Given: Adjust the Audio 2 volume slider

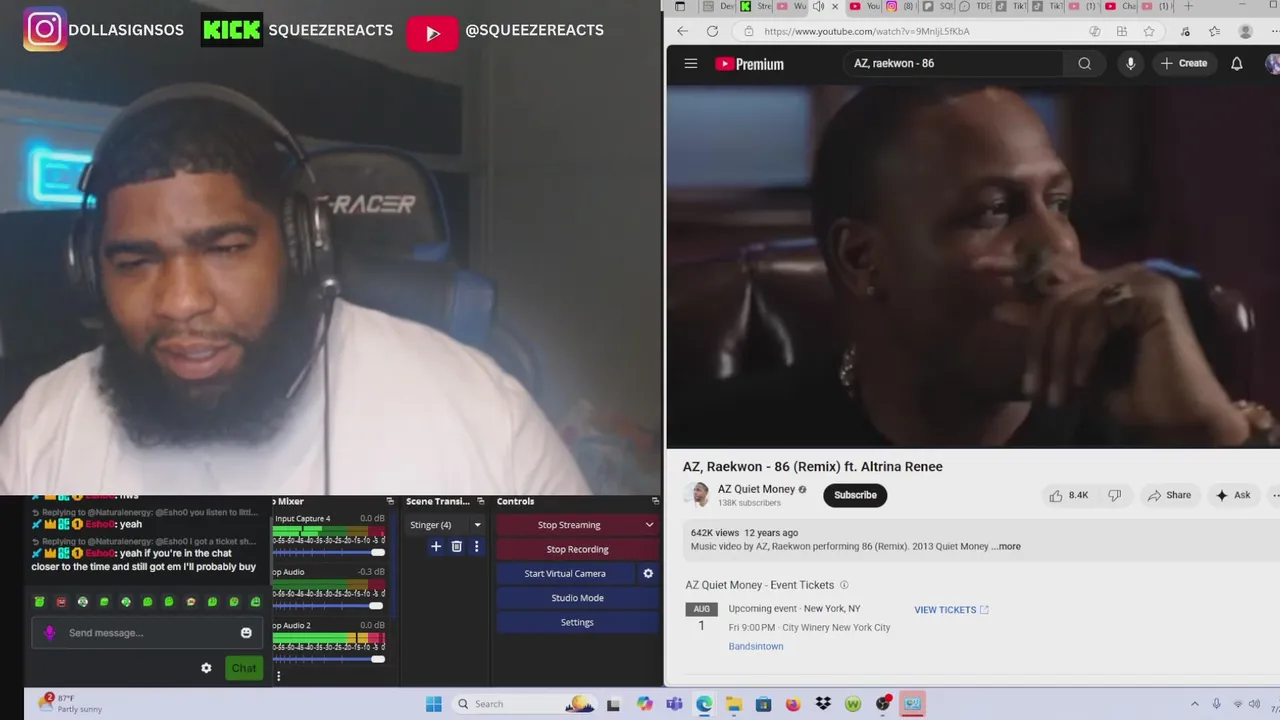Looking at the screenshot, I should 330,658.
